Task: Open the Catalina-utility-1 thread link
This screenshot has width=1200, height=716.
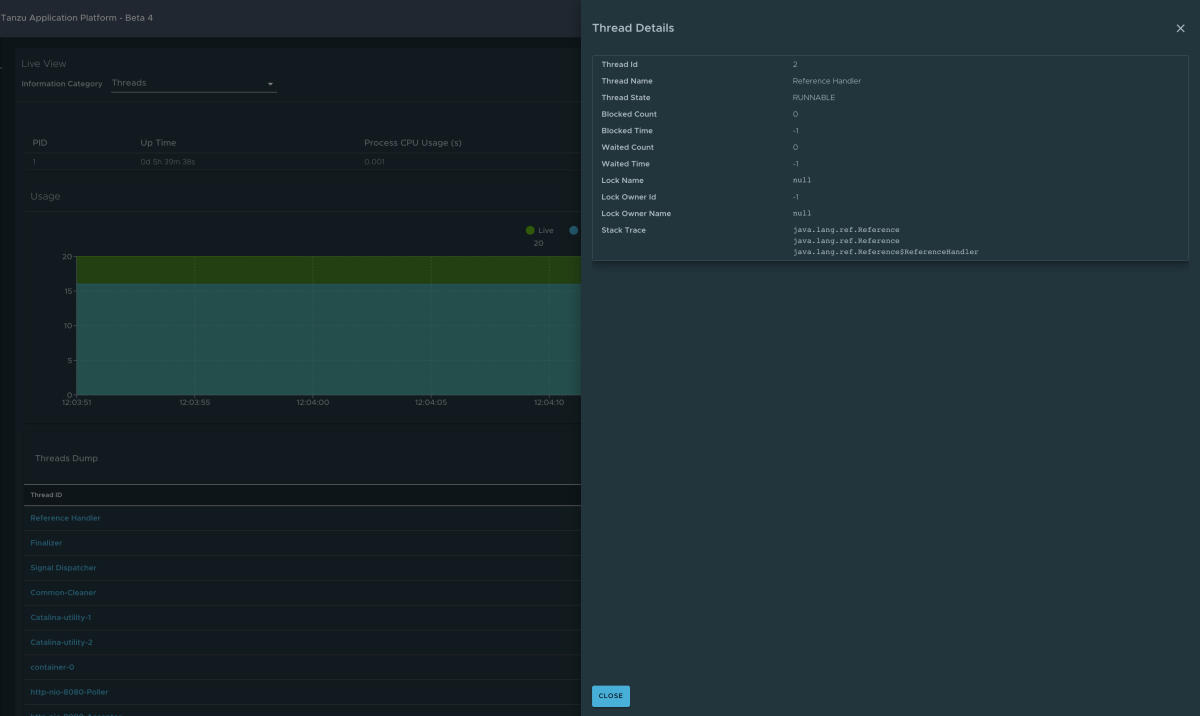Action: tap(61, 618)
